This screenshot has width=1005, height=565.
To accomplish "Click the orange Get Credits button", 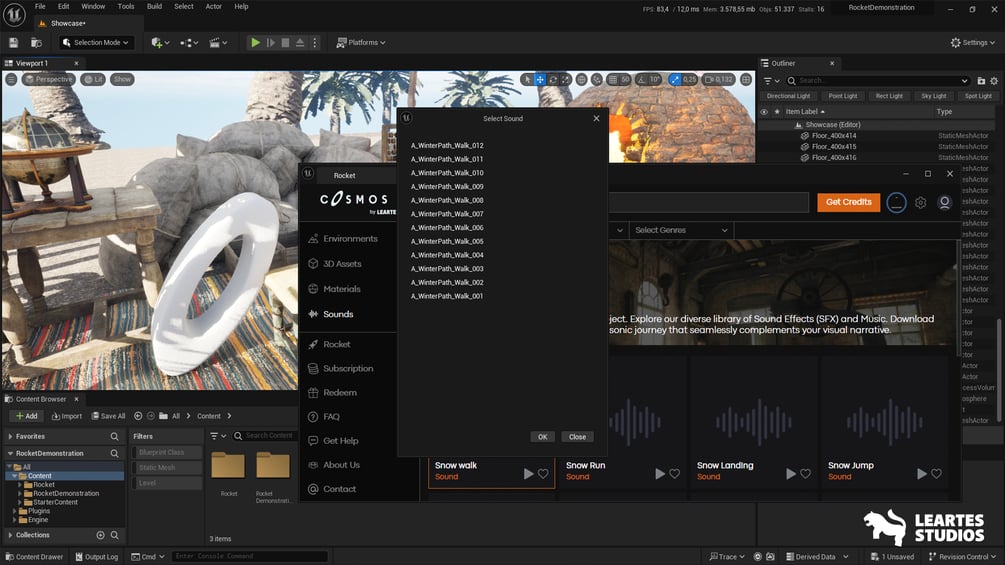I will (x=849, y=202).
